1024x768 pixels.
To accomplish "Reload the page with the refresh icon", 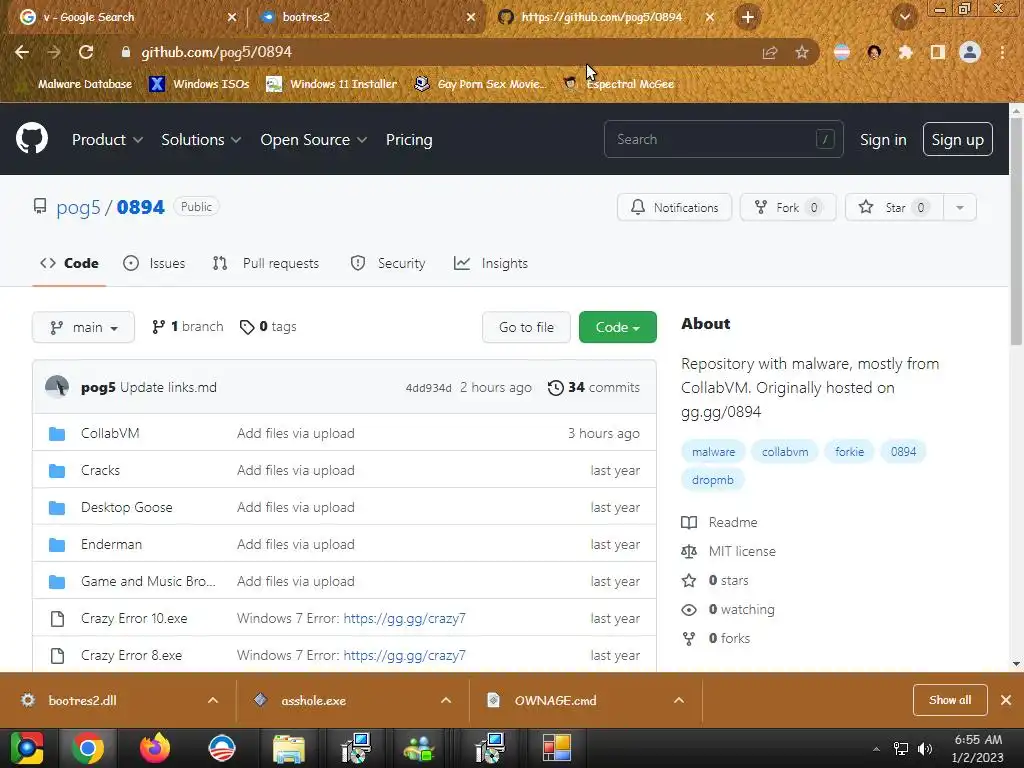I will click(86, 52).
